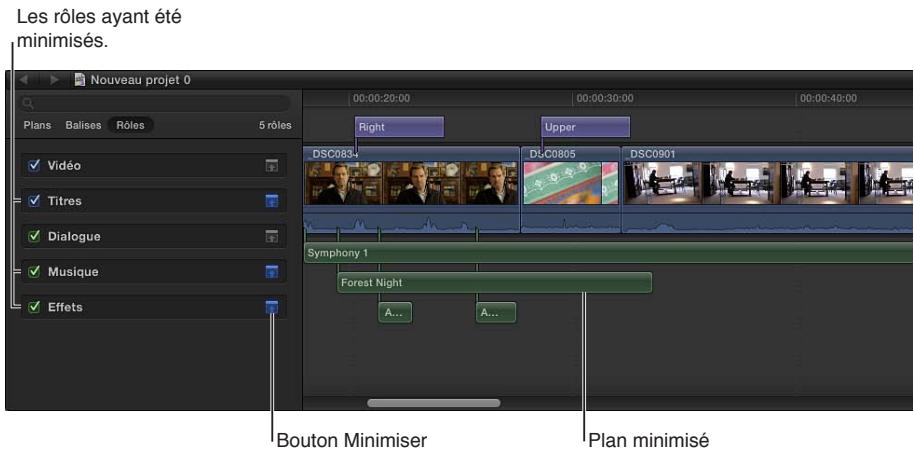The width and height of the screenshot is (914, 454).
Task: Click the project document icon
Action: pyautogui.click(x=80, y=79)
